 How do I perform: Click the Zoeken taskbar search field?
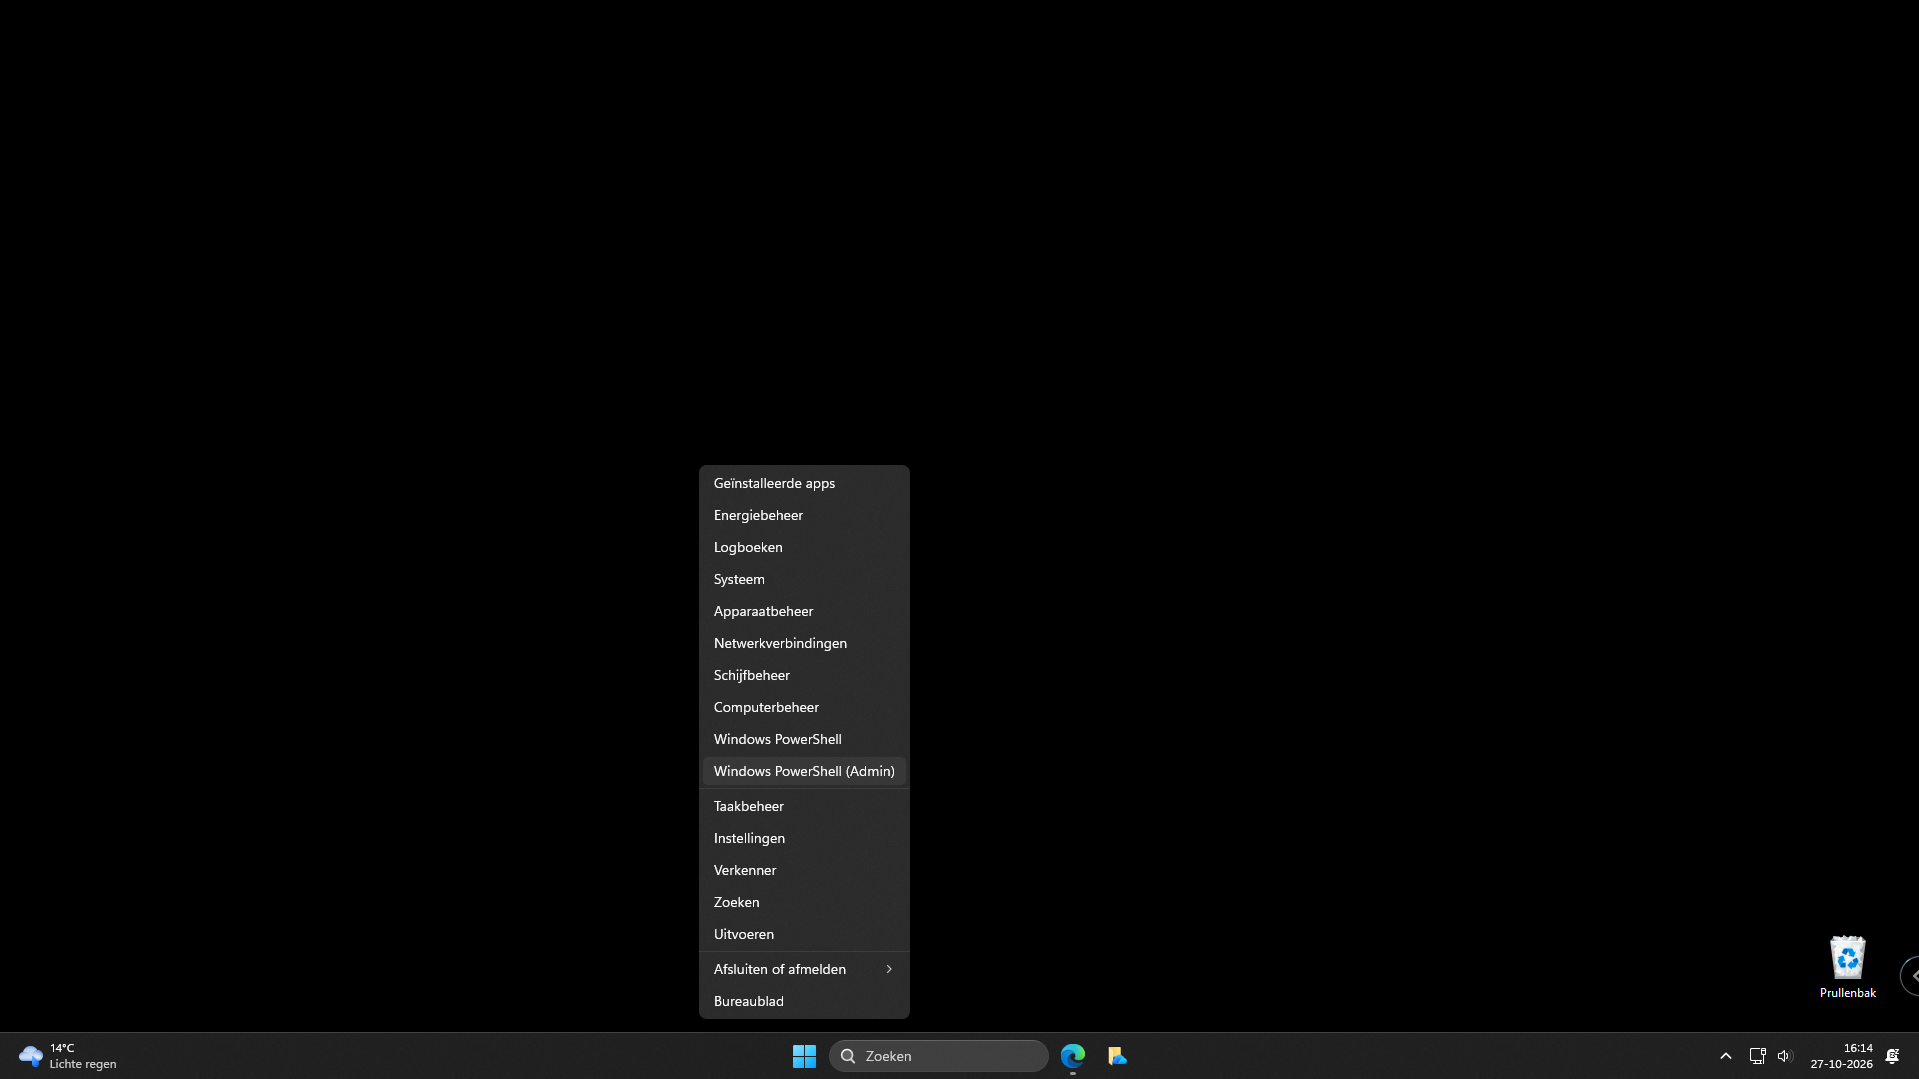[939, 1056]
